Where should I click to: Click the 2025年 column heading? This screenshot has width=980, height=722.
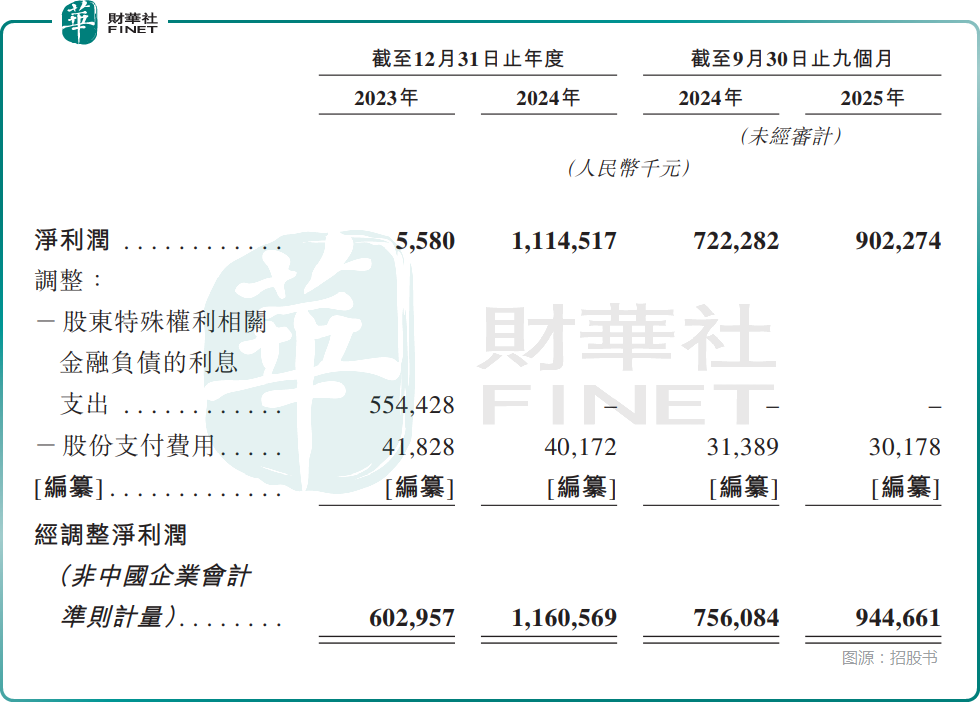872,98
